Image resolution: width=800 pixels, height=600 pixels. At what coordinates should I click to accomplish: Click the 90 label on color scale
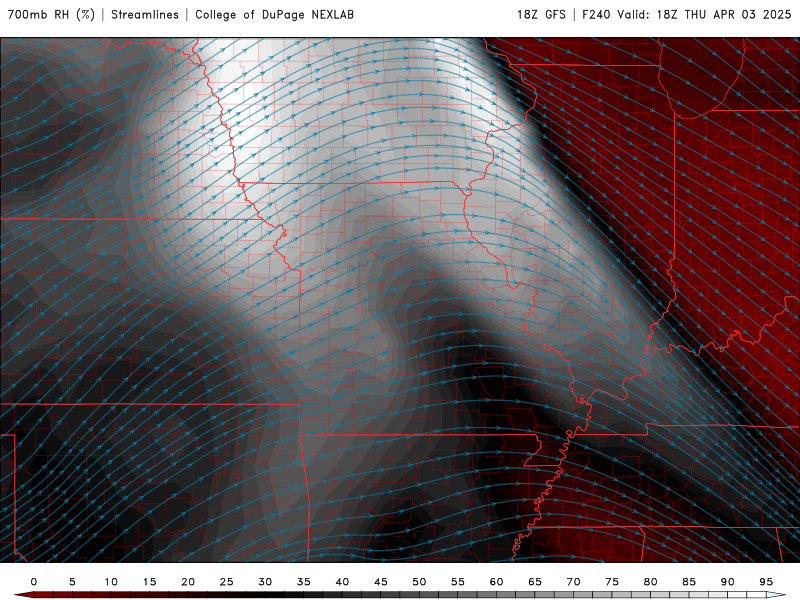click(x=728, y=582)
